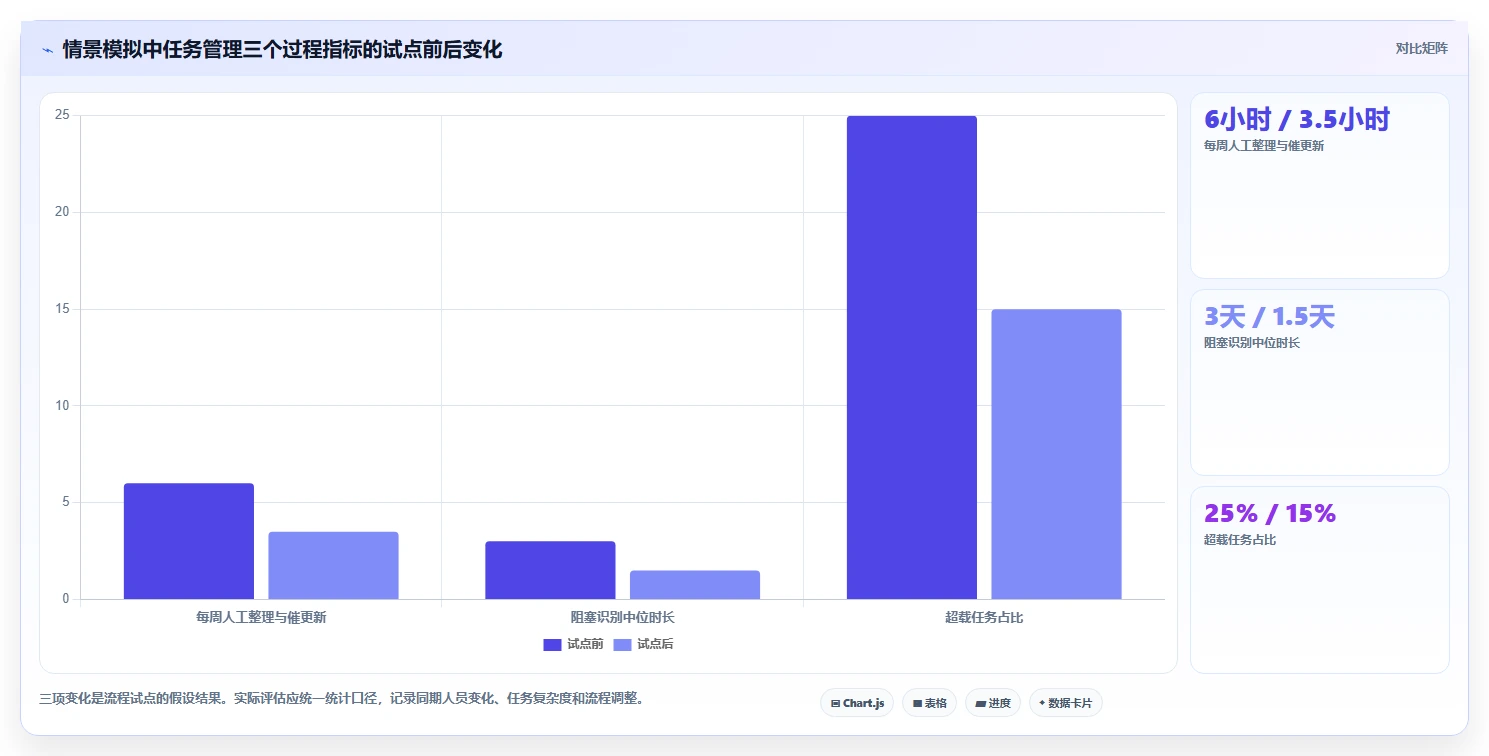
Task: Click the y-axis tick label 10
Action: 62,406
